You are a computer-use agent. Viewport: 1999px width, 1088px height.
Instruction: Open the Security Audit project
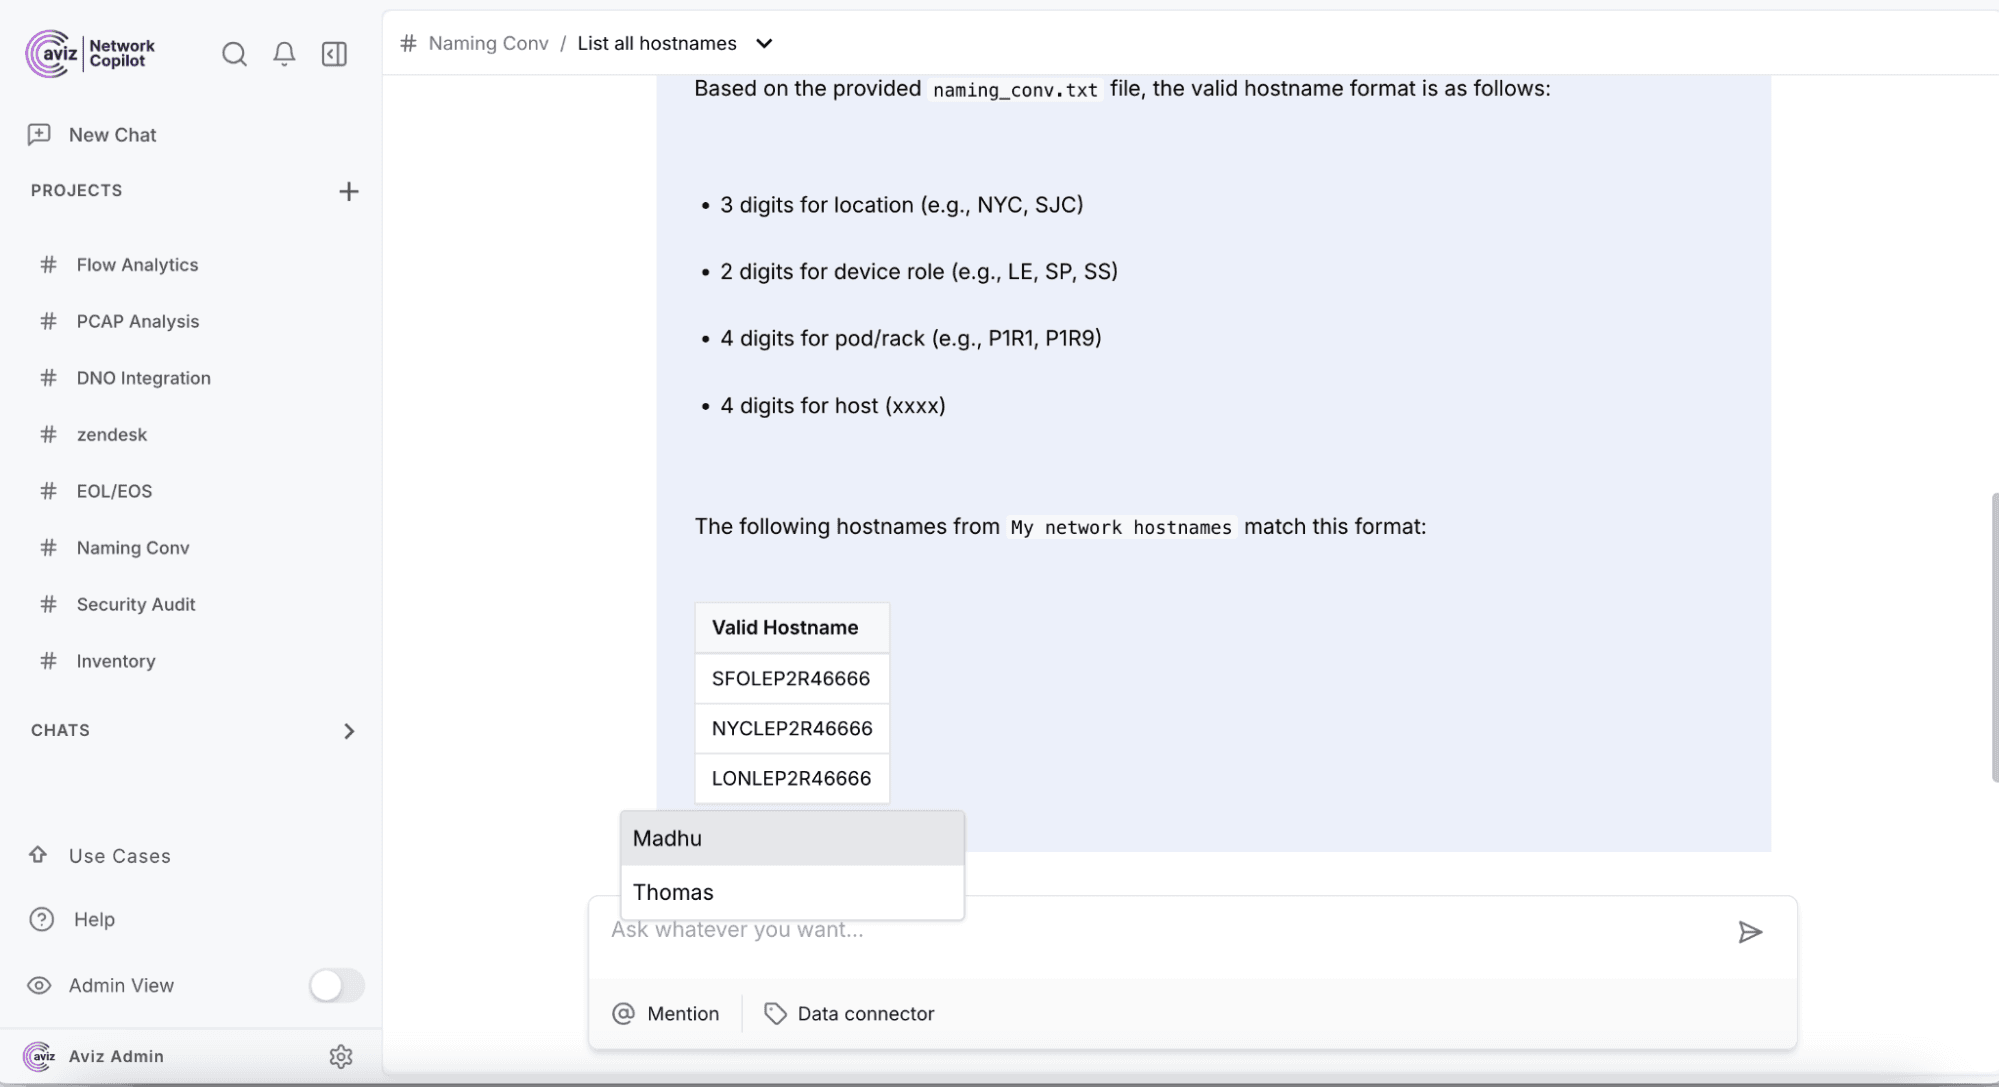(x=135, y=604)
